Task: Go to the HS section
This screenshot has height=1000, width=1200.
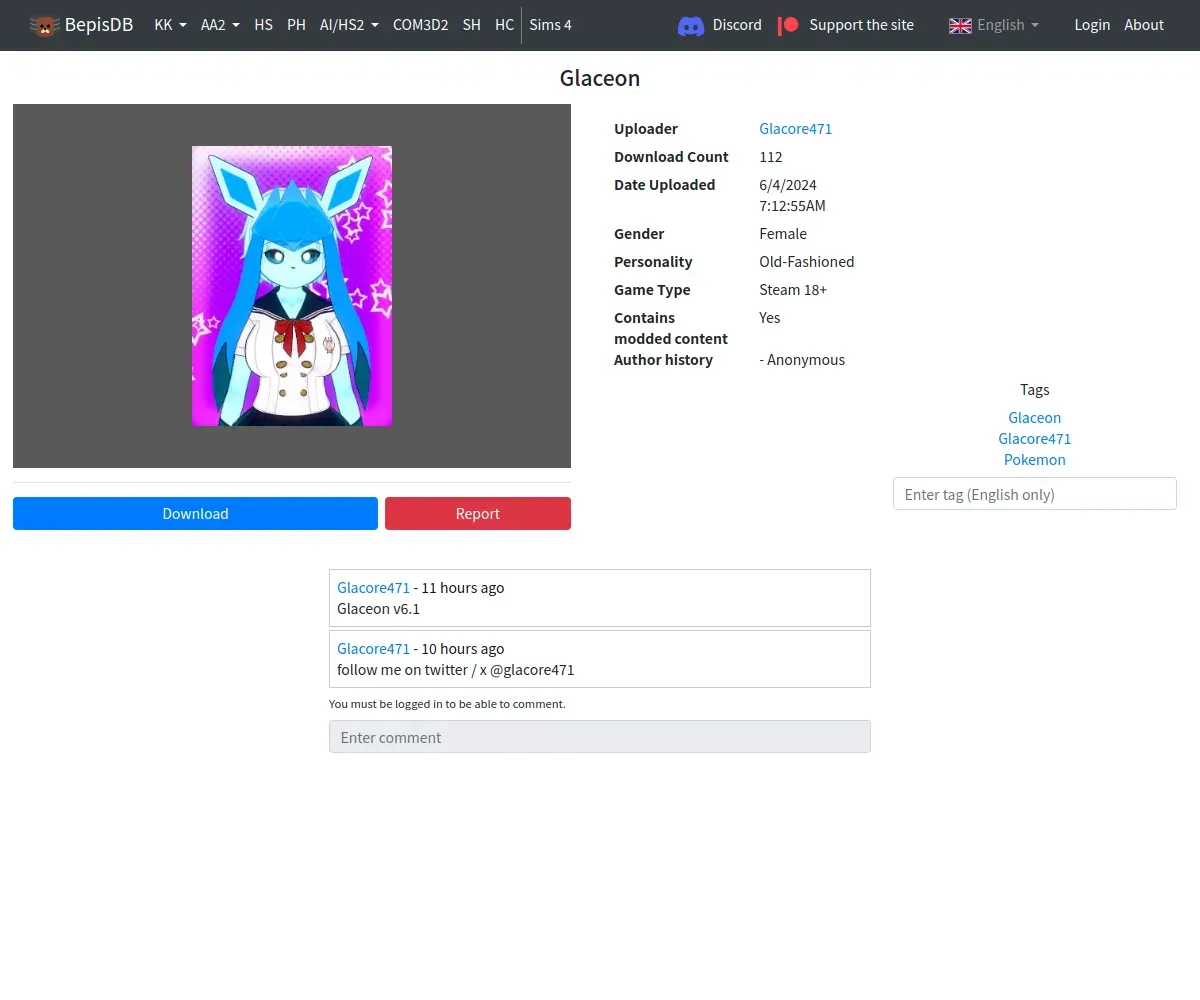Action: pyautogui.click(x=263, y=25)
